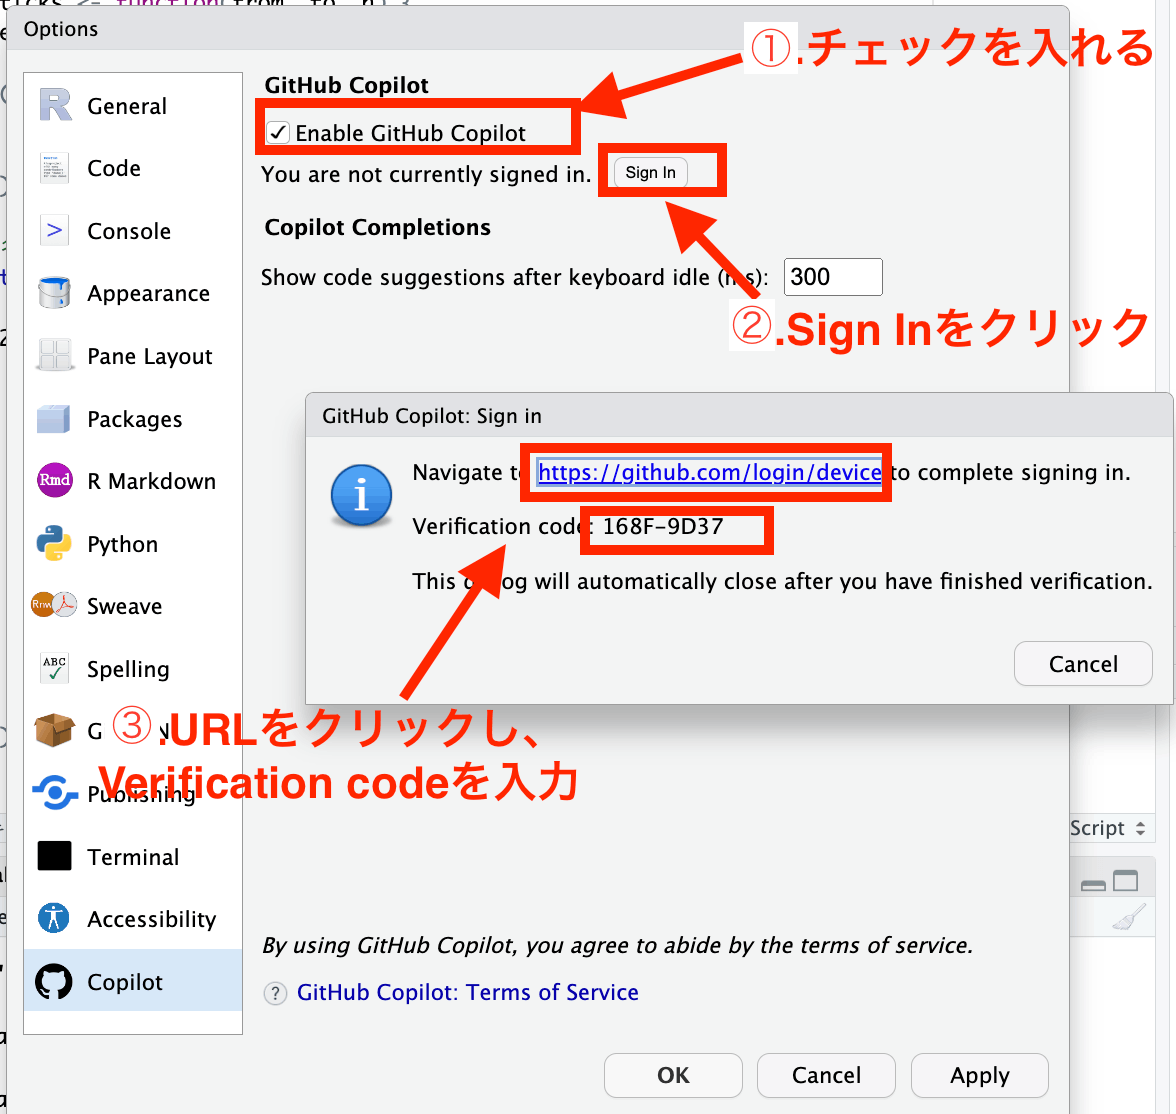Switch to the Appearance section label
The height and width of the screenshot is (1114, 1176).
point(148,293)
